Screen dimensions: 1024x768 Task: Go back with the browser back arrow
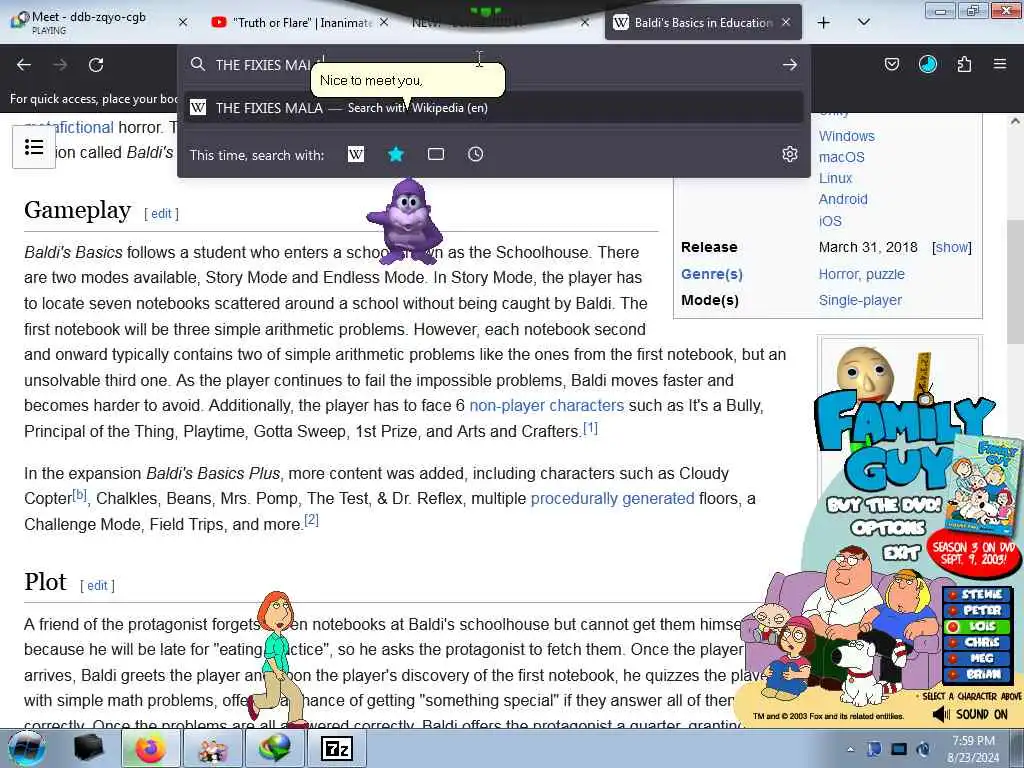pyautogui.click(x=24, y=65)
